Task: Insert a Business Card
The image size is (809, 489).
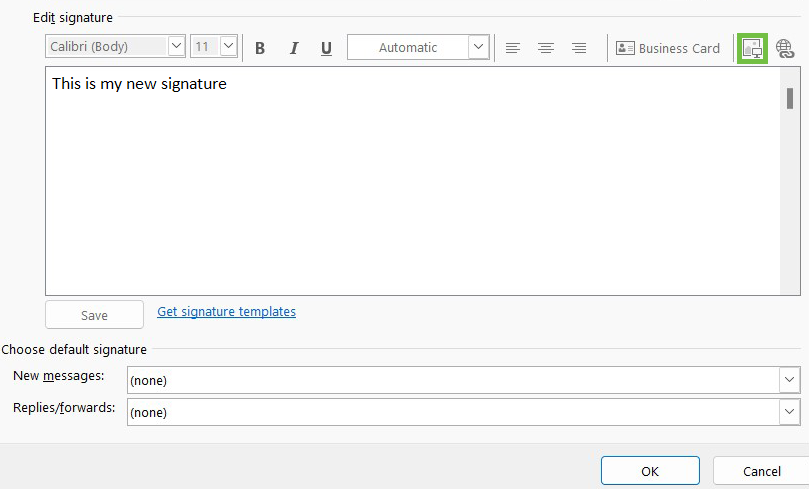Action: 668,48
